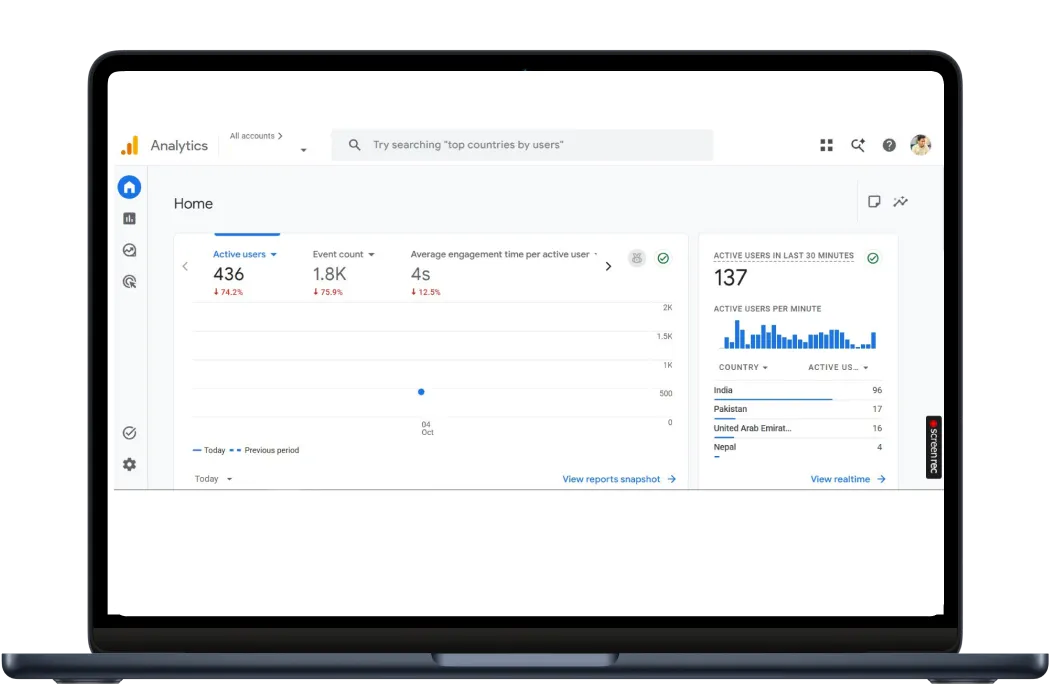
Task: Show previous metrics with left chevron
Action: pyautogui.click(x=185, y=266)
